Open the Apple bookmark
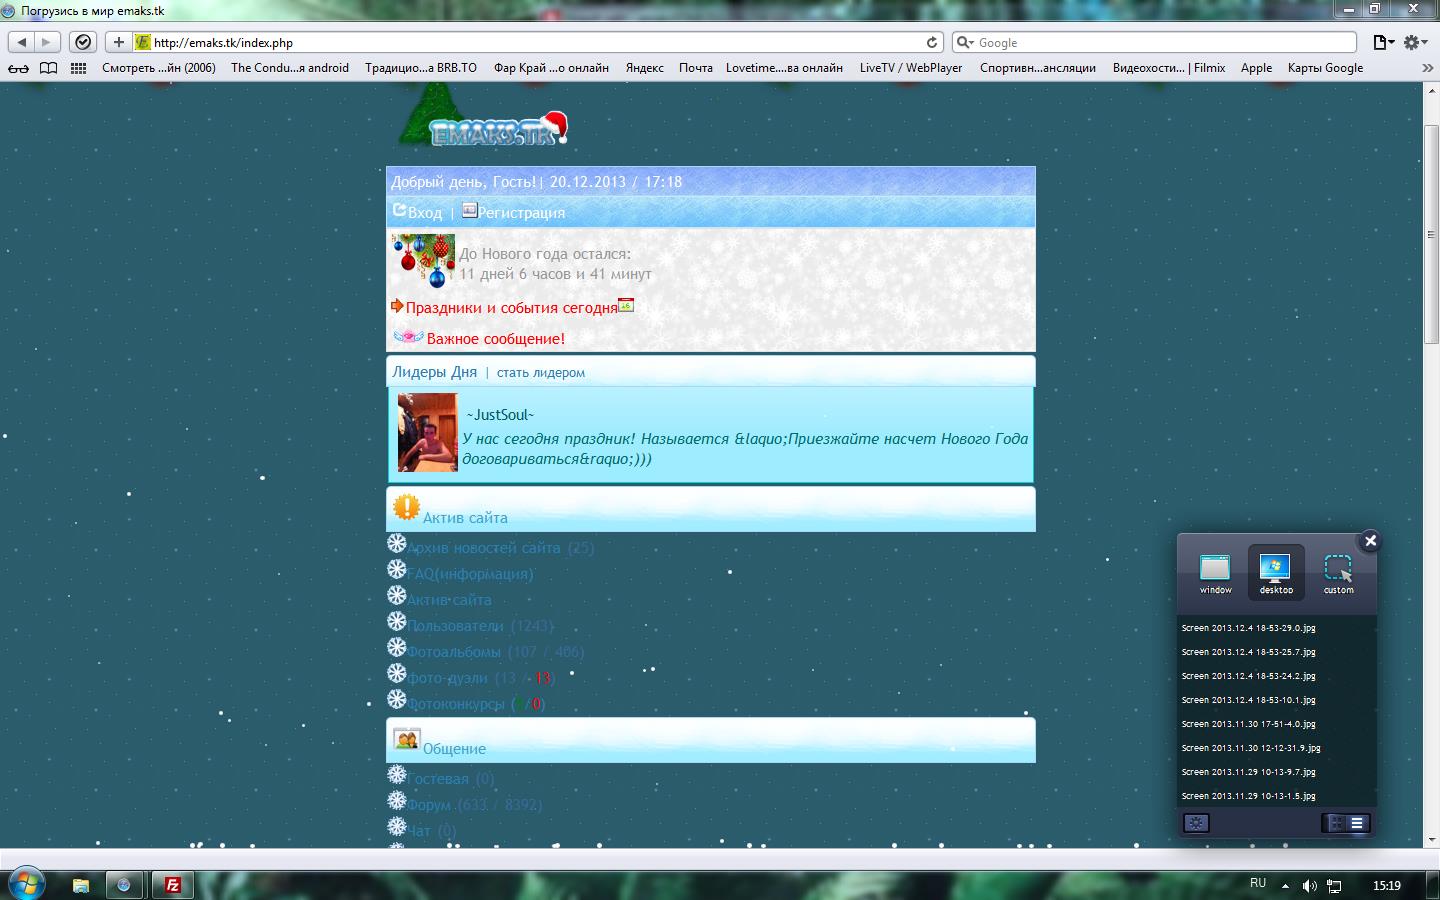1440x900 pixels. (1256, 68)
